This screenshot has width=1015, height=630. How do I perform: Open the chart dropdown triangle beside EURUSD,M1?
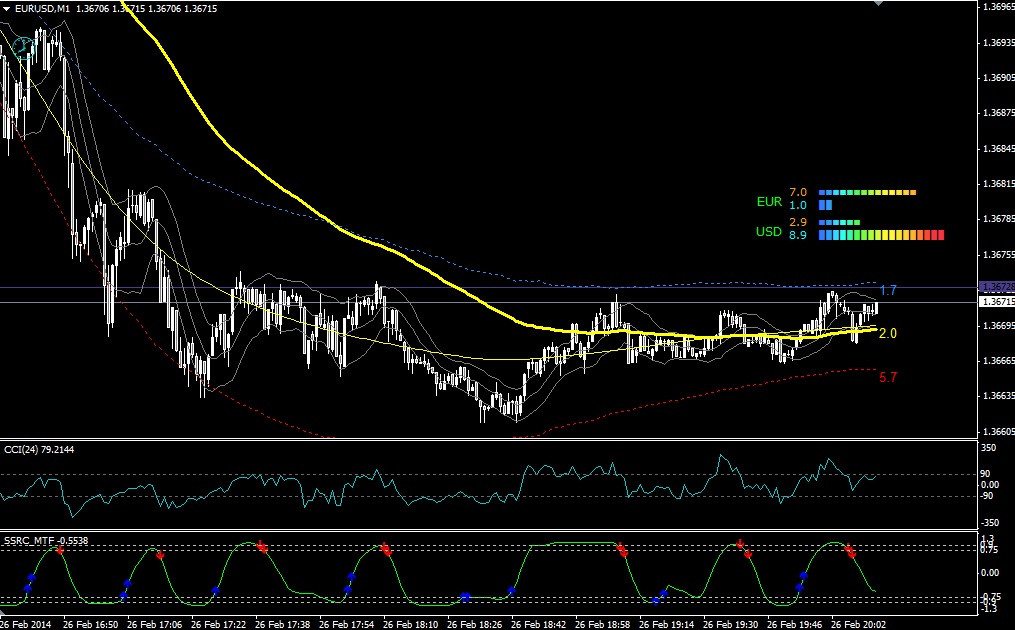6,8
